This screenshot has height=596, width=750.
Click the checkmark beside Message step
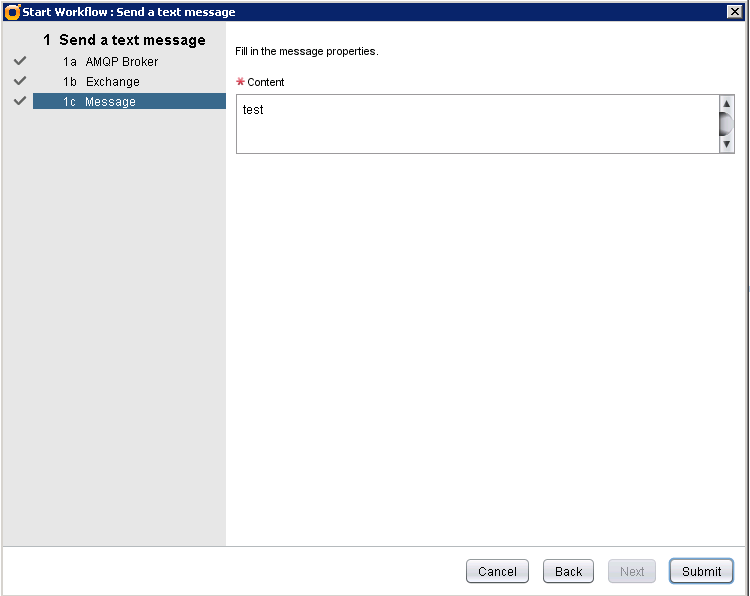[x=20, y=101]
